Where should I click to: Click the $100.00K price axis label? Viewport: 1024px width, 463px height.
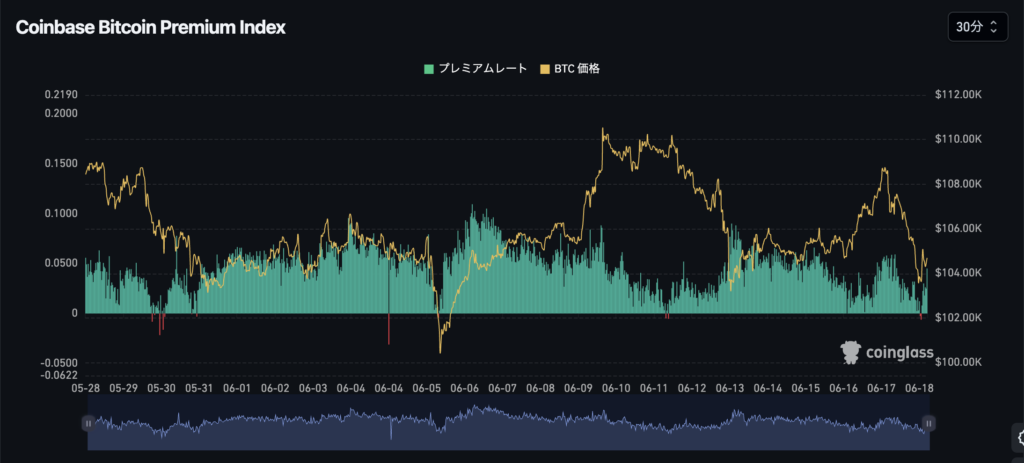tap(958, 362)
